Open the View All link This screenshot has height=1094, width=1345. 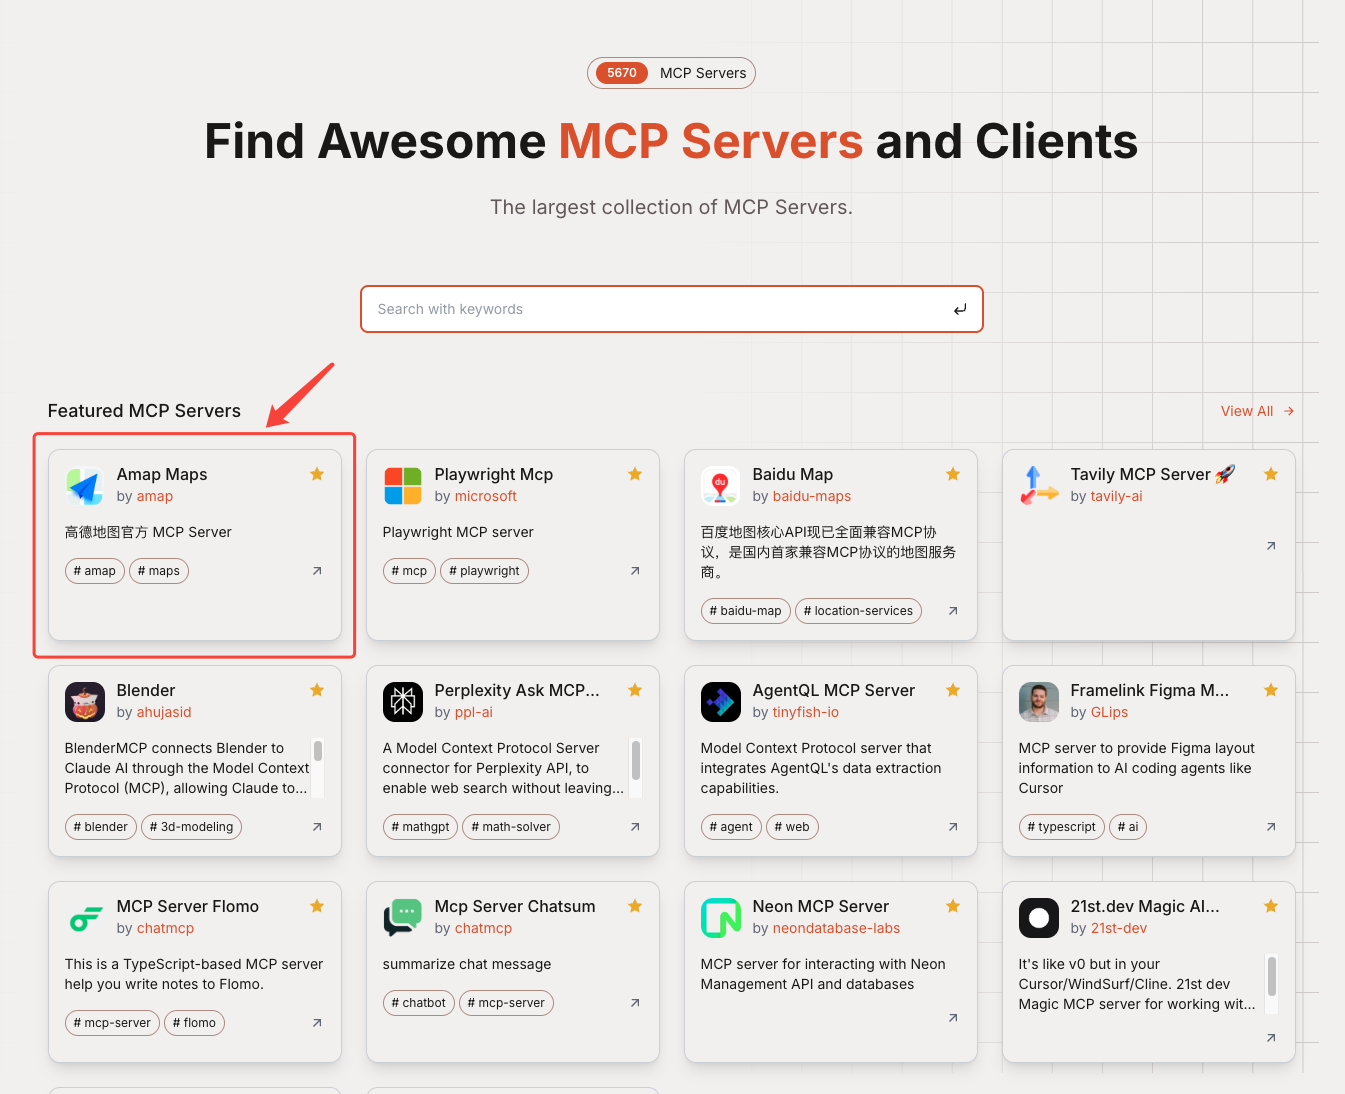coord(1257,411)
